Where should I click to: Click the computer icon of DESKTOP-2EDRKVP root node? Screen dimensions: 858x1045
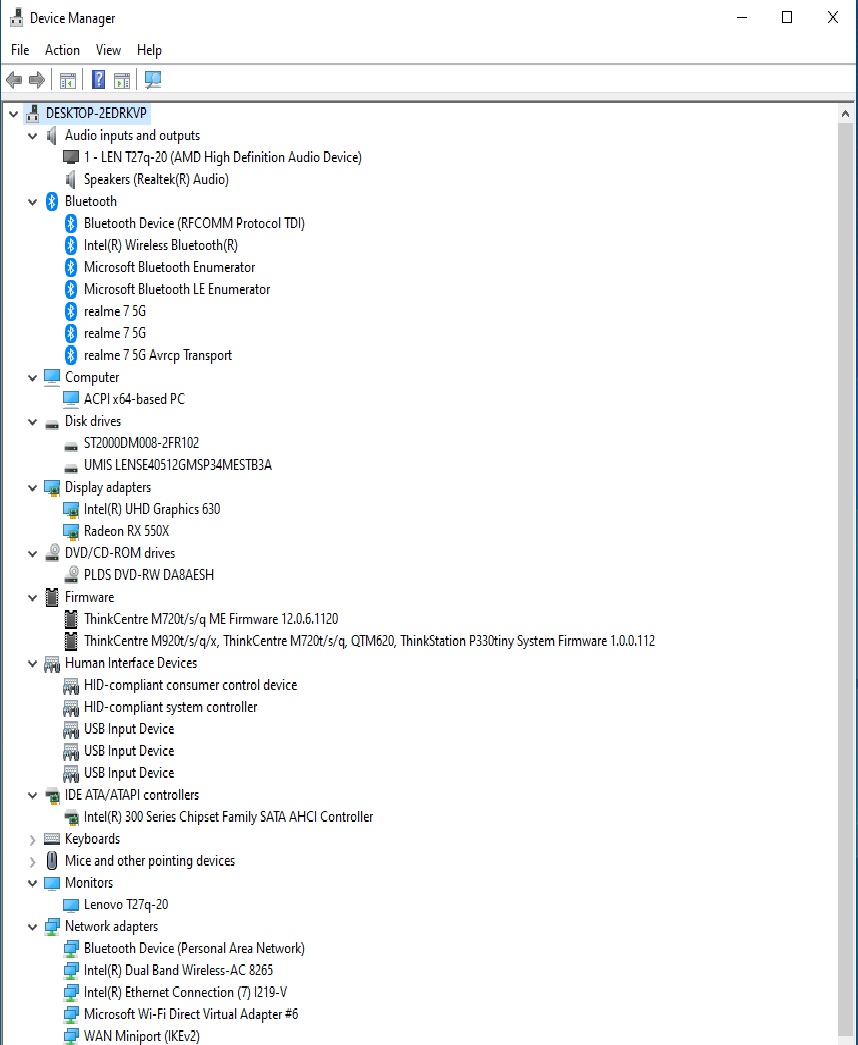click(32, 113)
